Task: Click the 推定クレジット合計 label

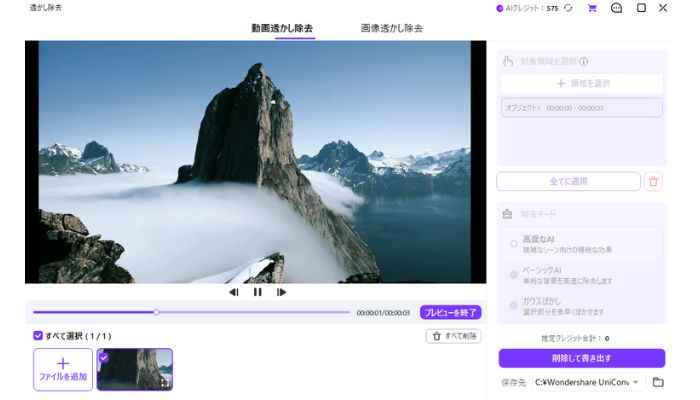Action: (571, 338)
